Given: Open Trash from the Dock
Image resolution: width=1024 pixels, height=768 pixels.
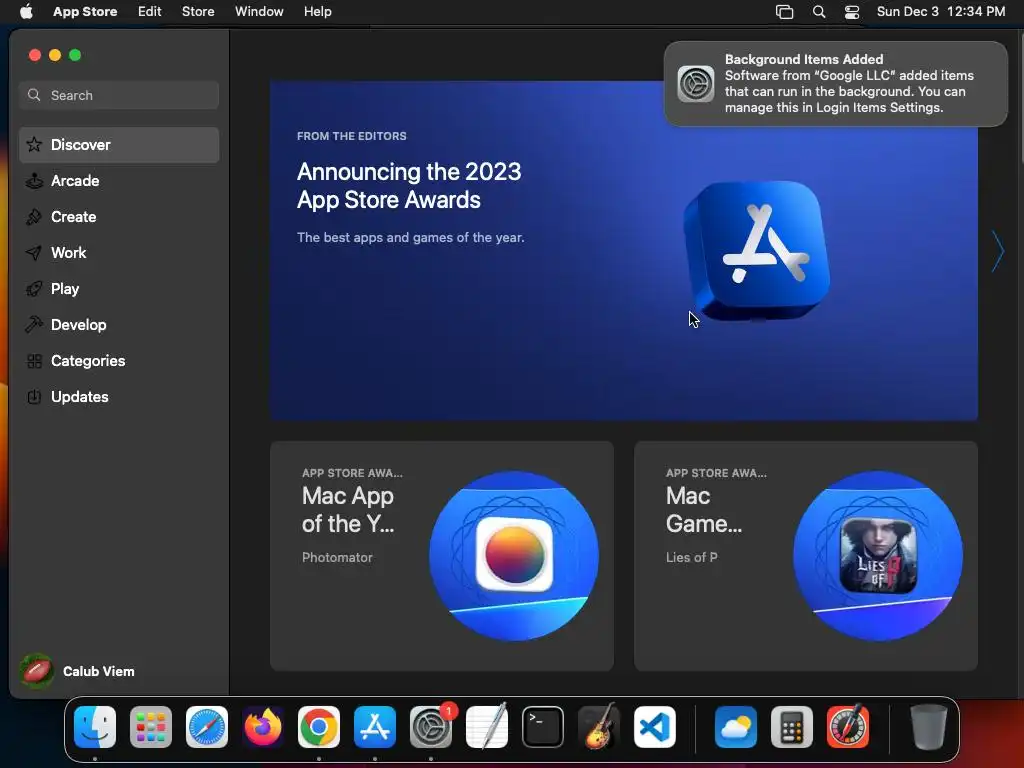Looking at the screenshot, I should pyautogui.click(x=928, y=727).
